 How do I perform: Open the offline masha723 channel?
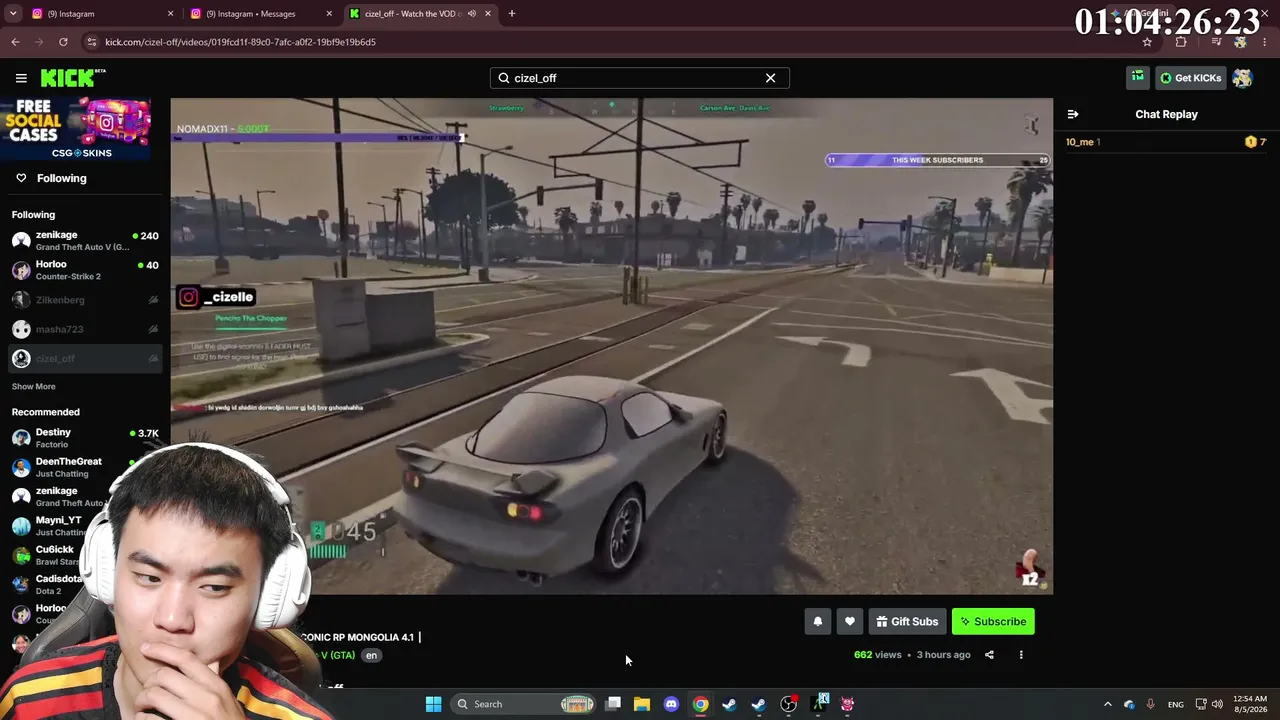[x=85, y=329]
